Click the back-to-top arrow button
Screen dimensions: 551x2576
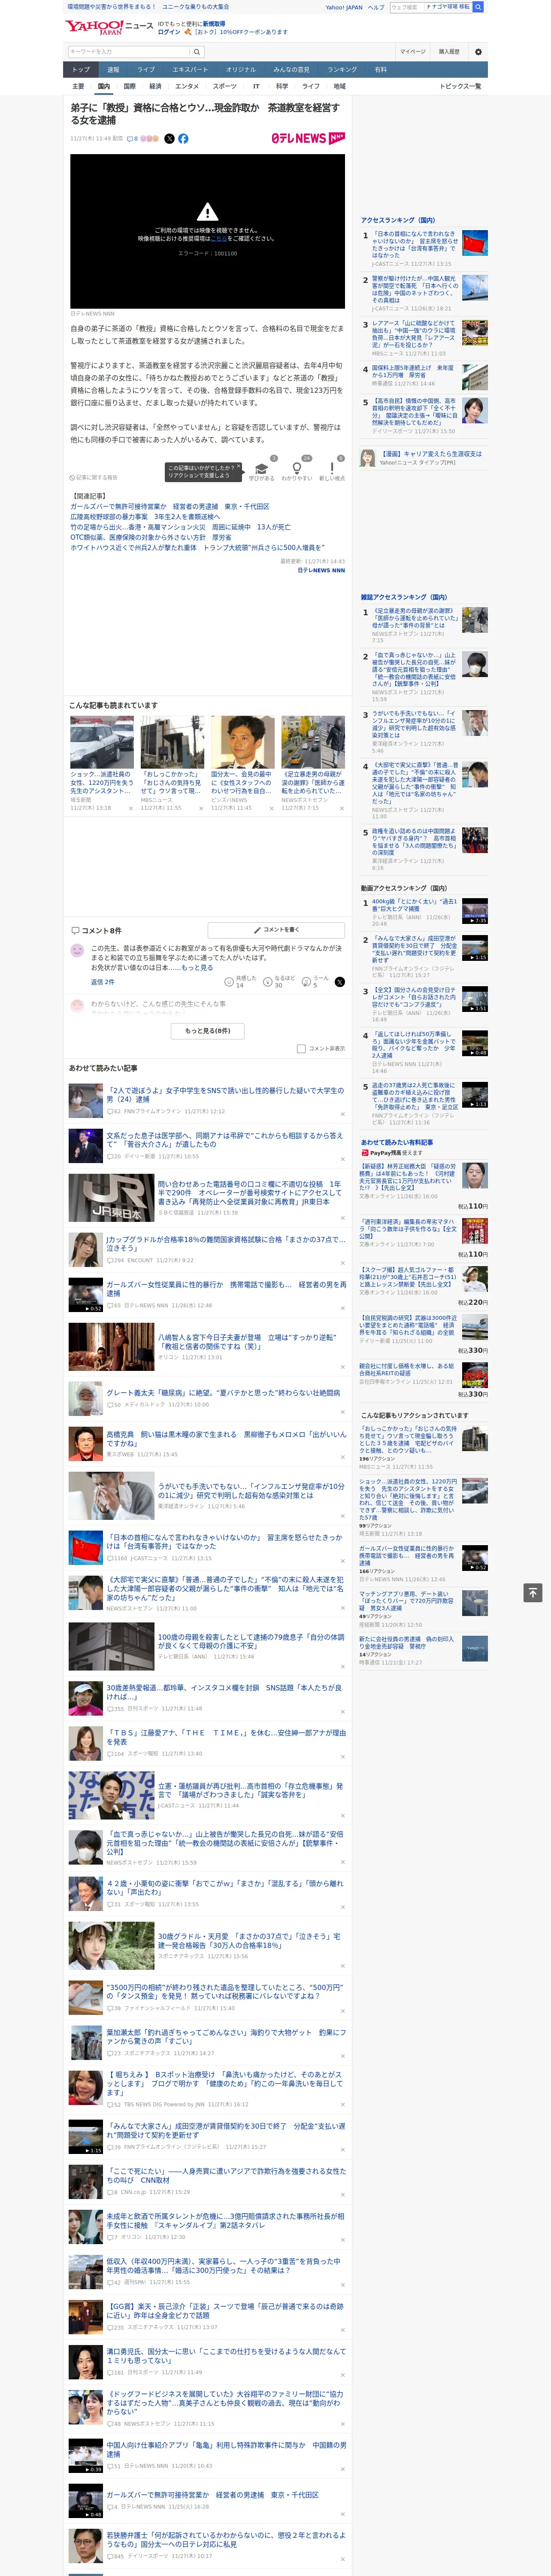[x=533, y=1592]
